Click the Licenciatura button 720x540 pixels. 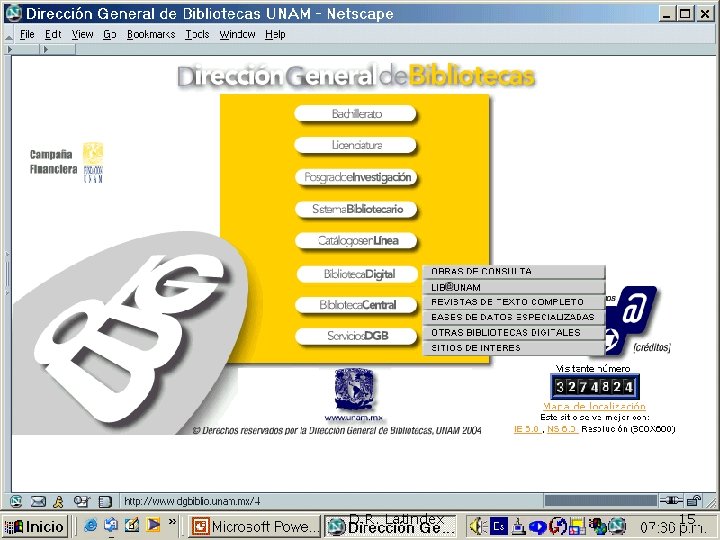click(x=355, y=146)
